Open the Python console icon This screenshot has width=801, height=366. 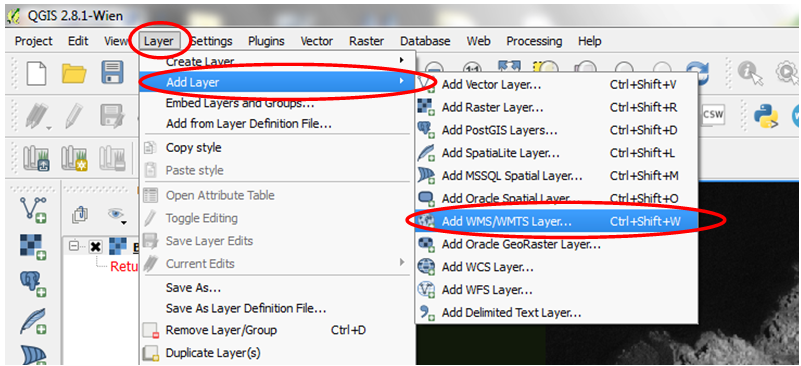(765, 116)
